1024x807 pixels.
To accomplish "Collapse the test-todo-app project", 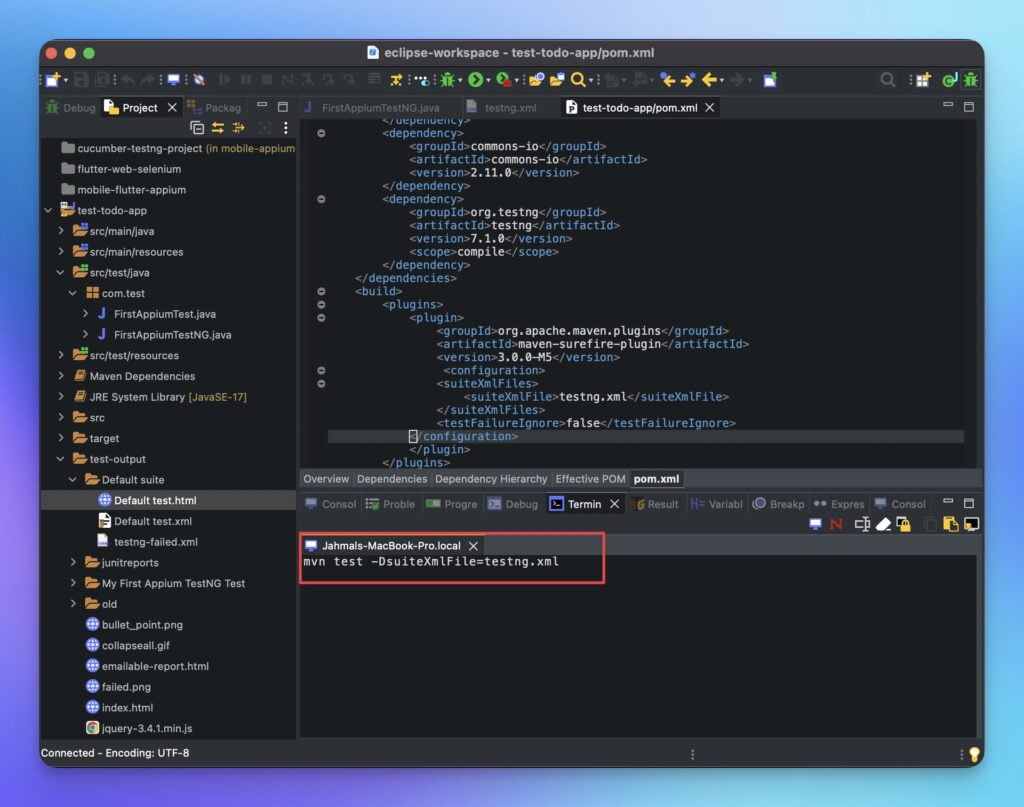I will tap(48, 210).
